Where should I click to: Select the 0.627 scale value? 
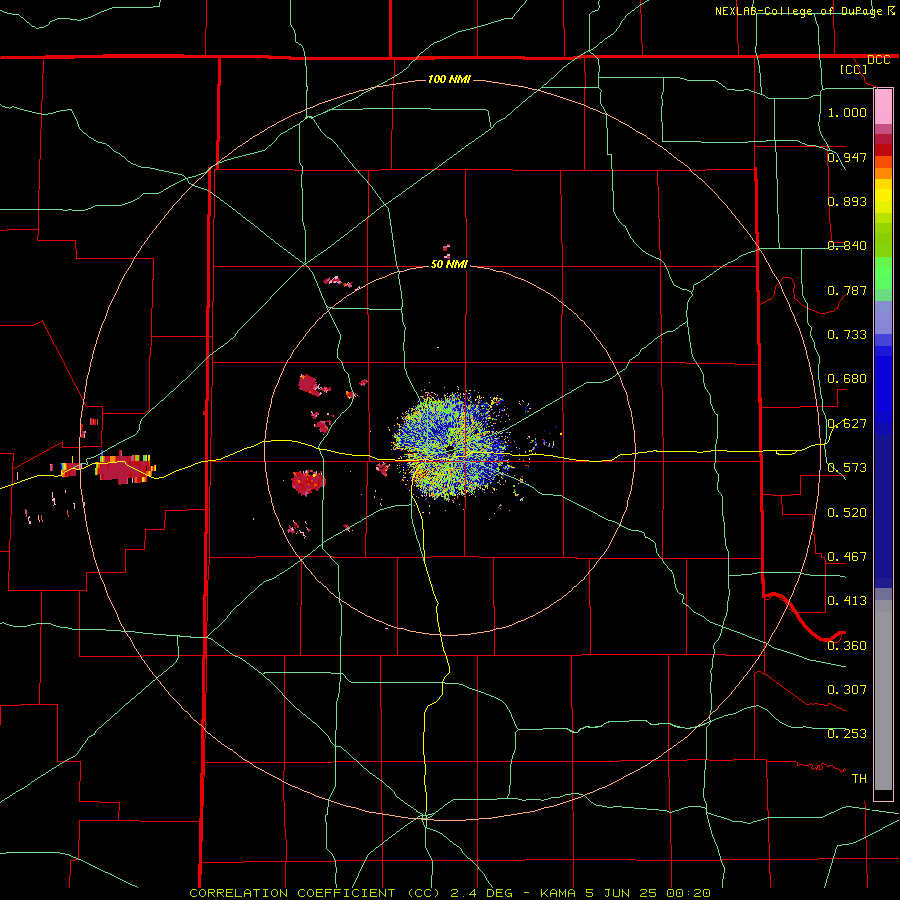click(x=847, y=424)
